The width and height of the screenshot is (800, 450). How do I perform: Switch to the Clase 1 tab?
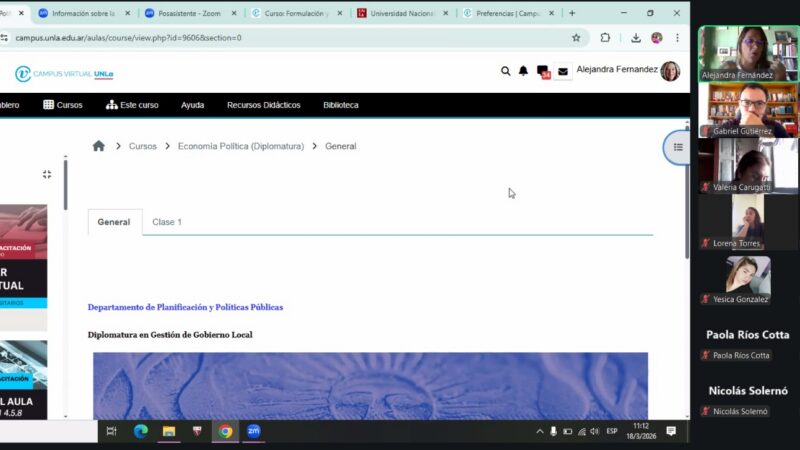pyautogui.click(x=167, y=222)
